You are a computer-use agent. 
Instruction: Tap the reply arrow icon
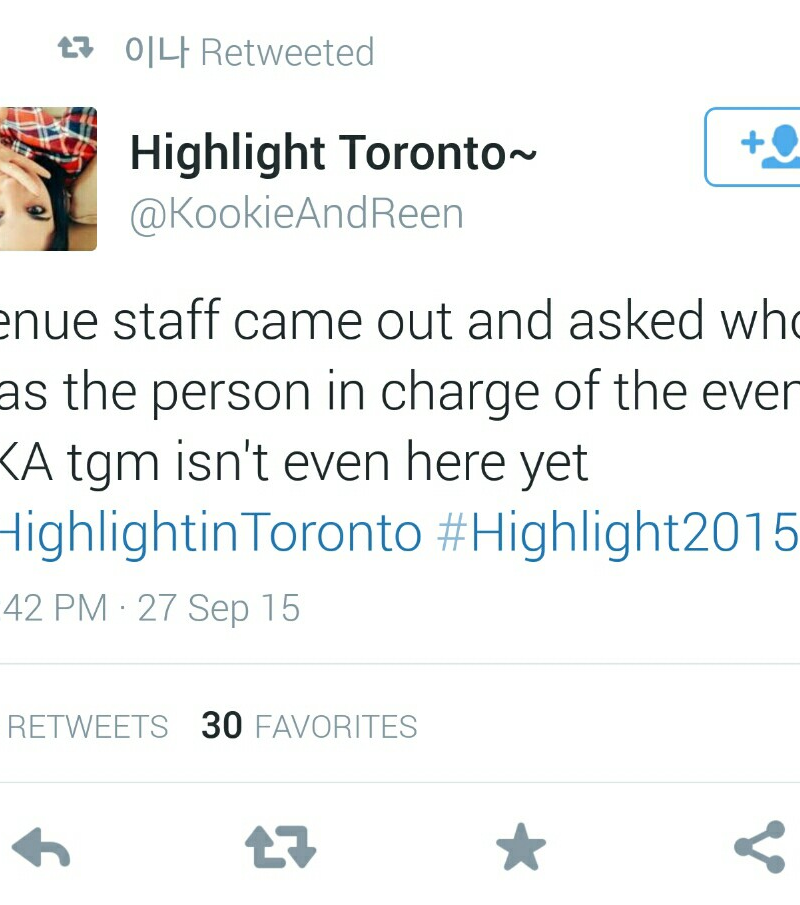(x=41, y=847)
